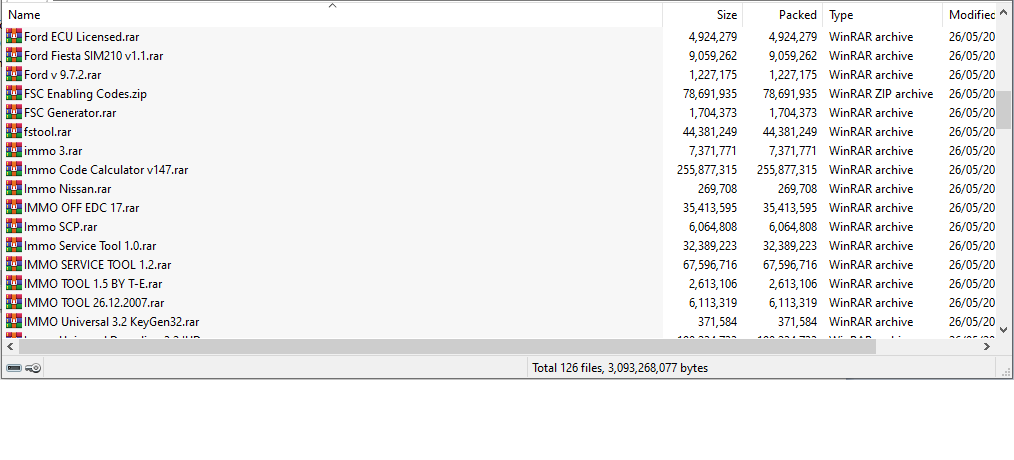Click the vertical scrollbar down arrow

(x=1003, y=329)
